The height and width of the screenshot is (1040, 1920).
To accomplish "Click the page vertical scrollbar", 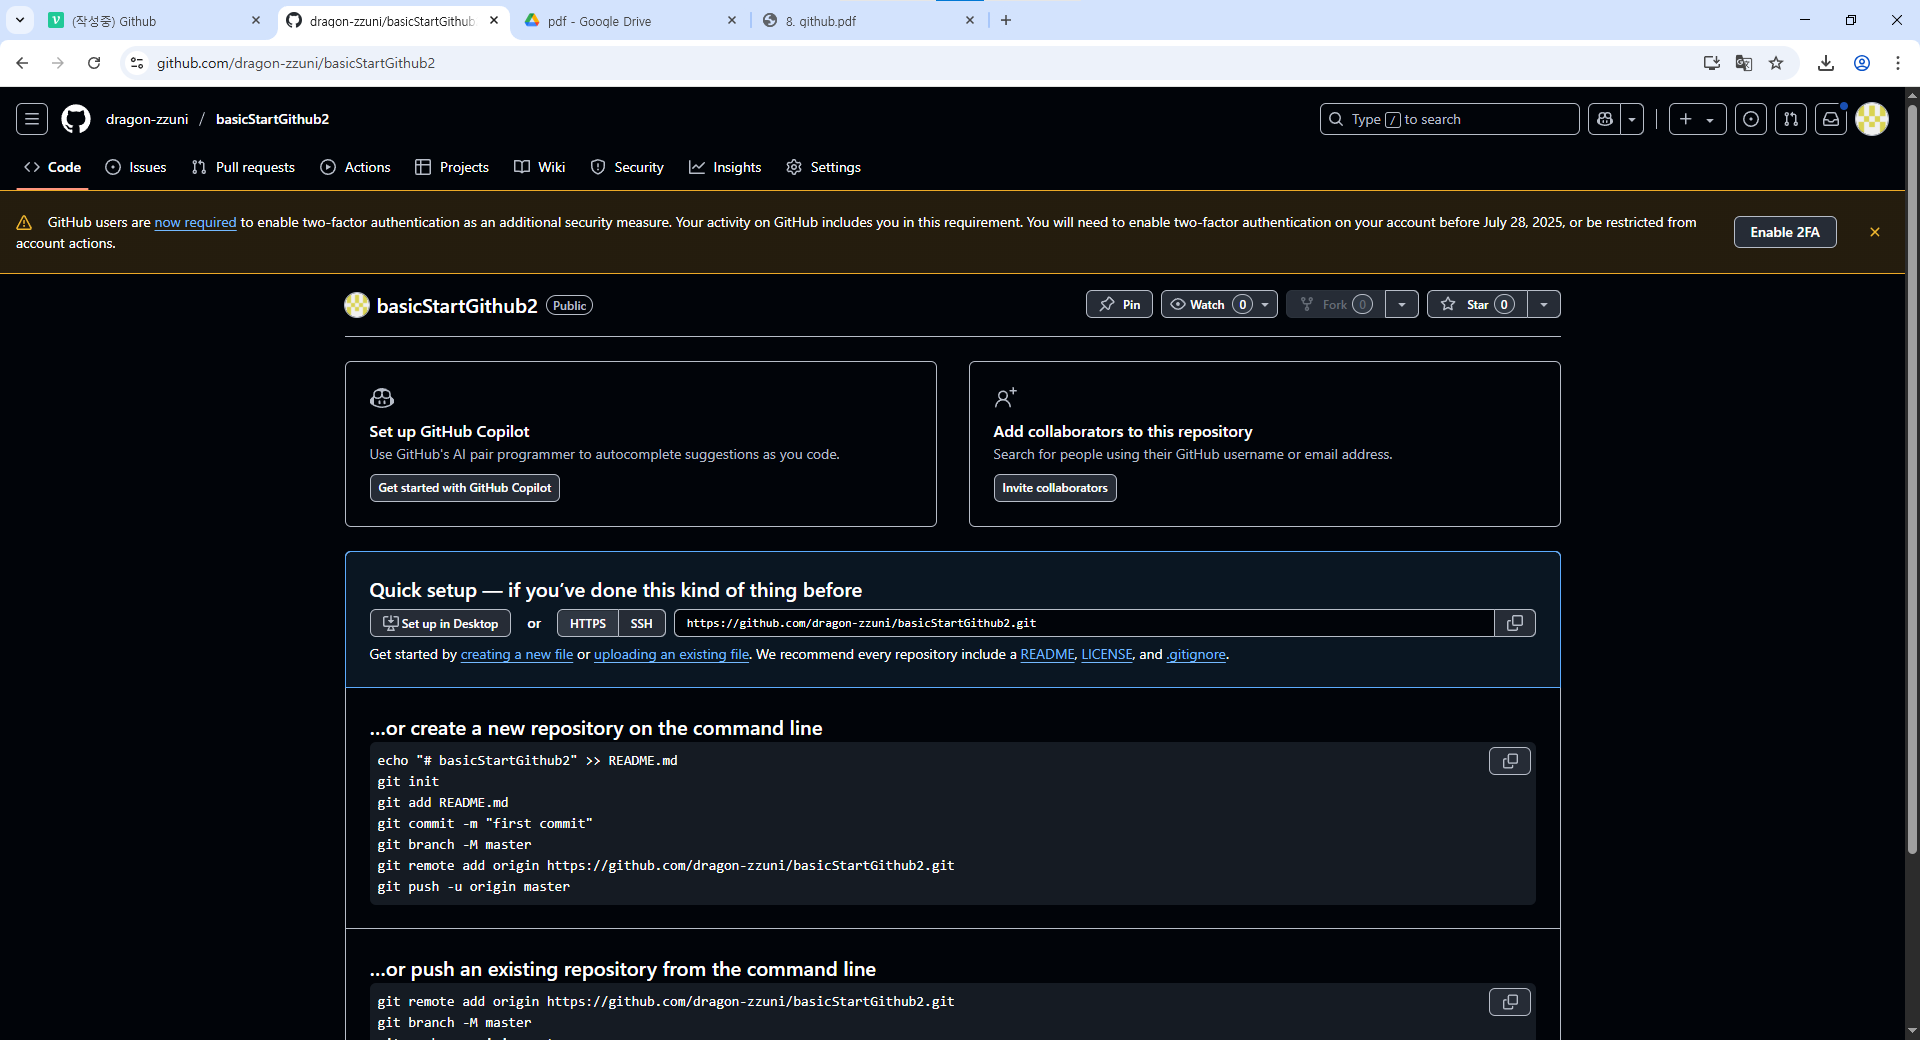I will tap(1912, 480).
